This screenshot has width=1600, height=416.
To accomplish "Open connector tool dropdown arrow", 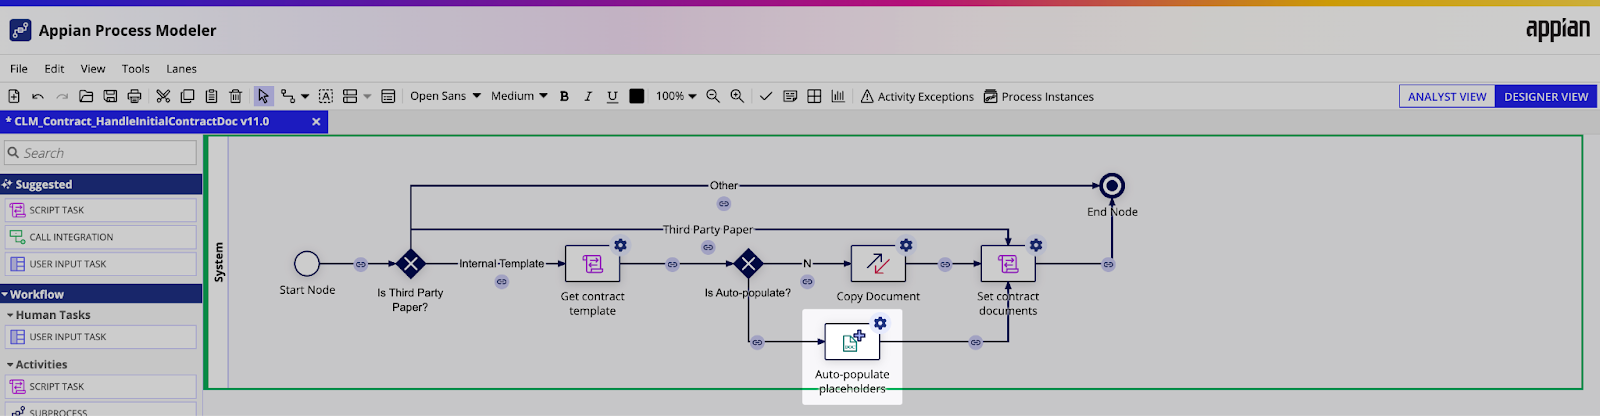I will [x=305, y=96].
